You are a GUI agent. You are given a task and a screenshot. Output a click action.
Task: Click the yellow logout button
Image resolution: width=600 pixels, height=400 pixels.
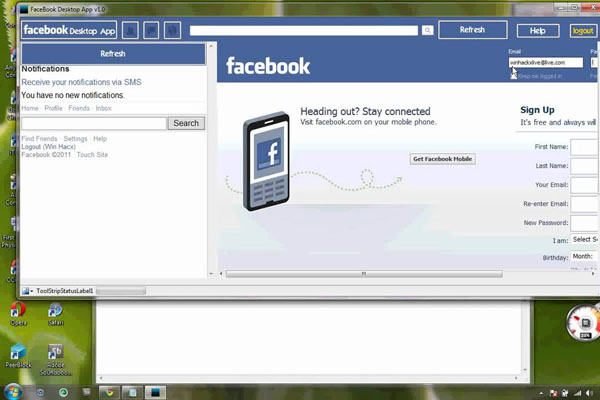[583, 31]
